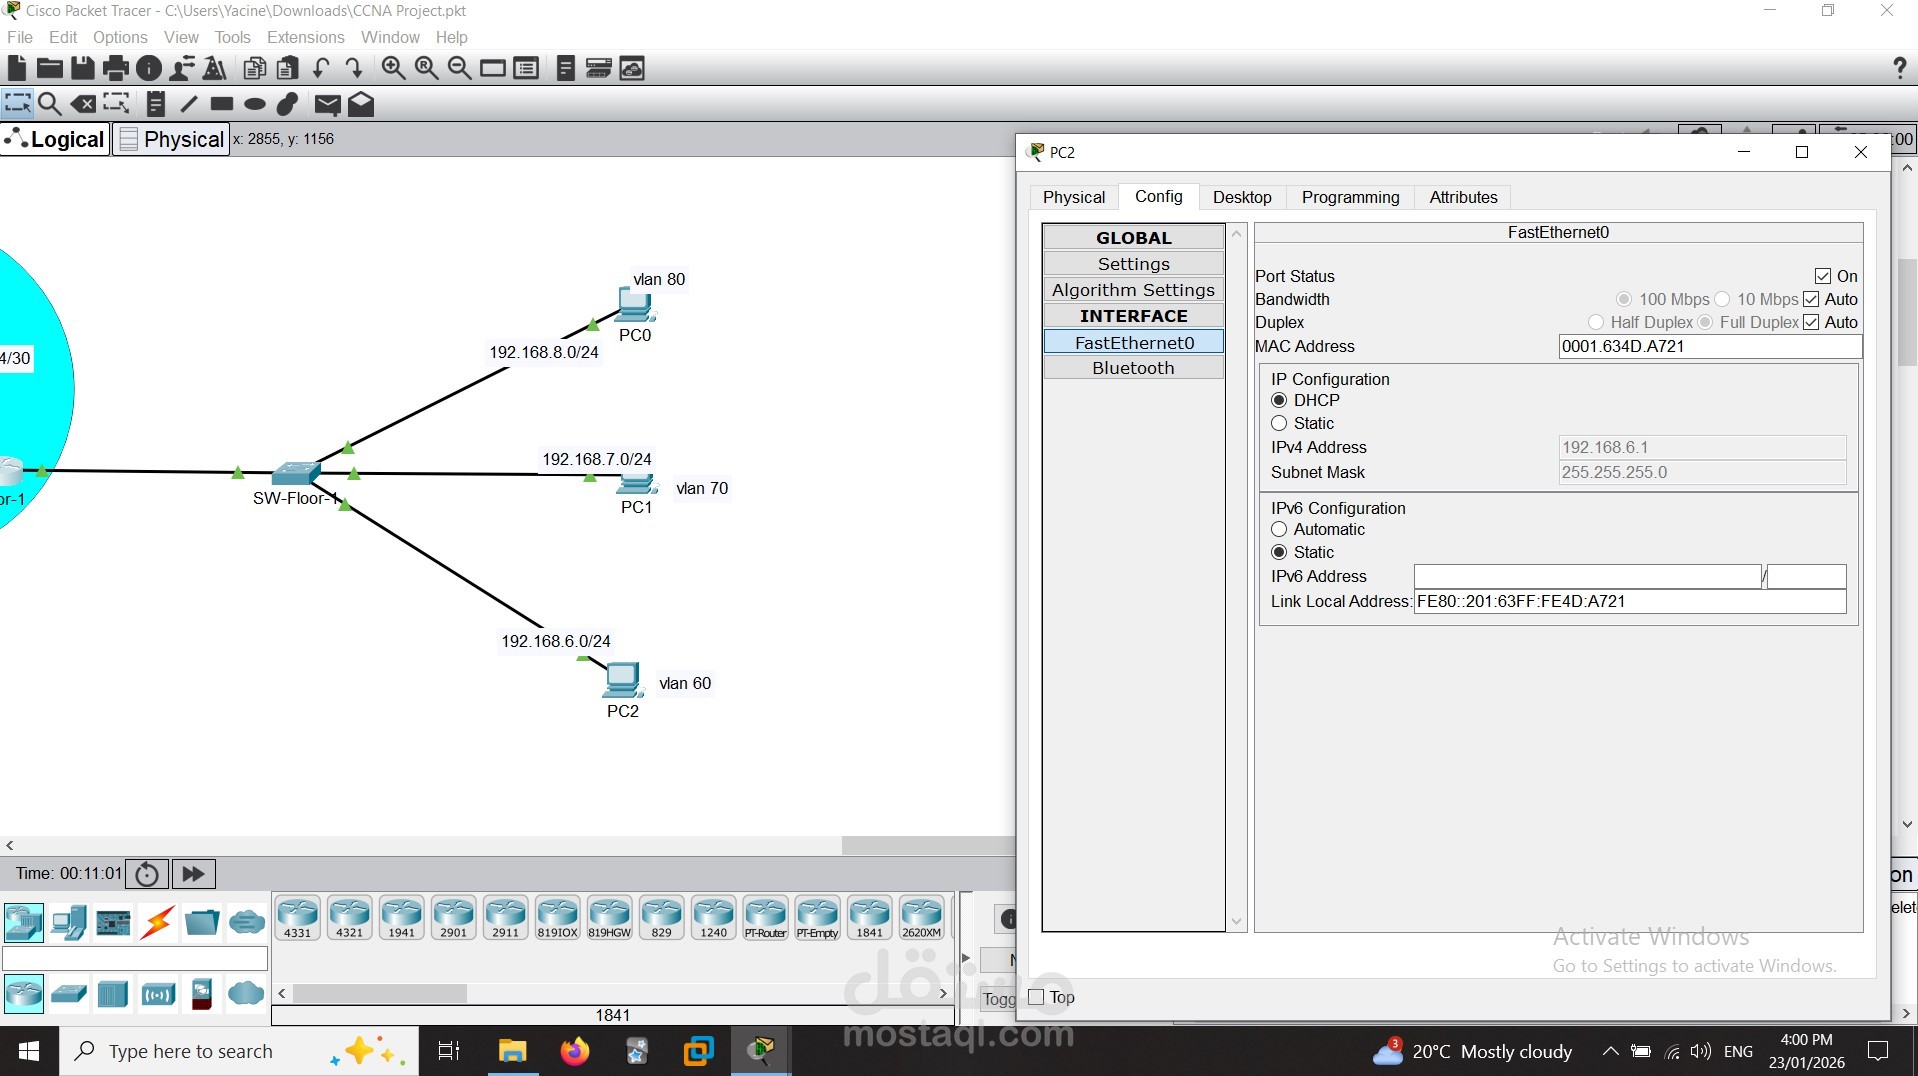Select the FastEthernet0 interface
Screen dimensions: 1918x1076
1133,342
